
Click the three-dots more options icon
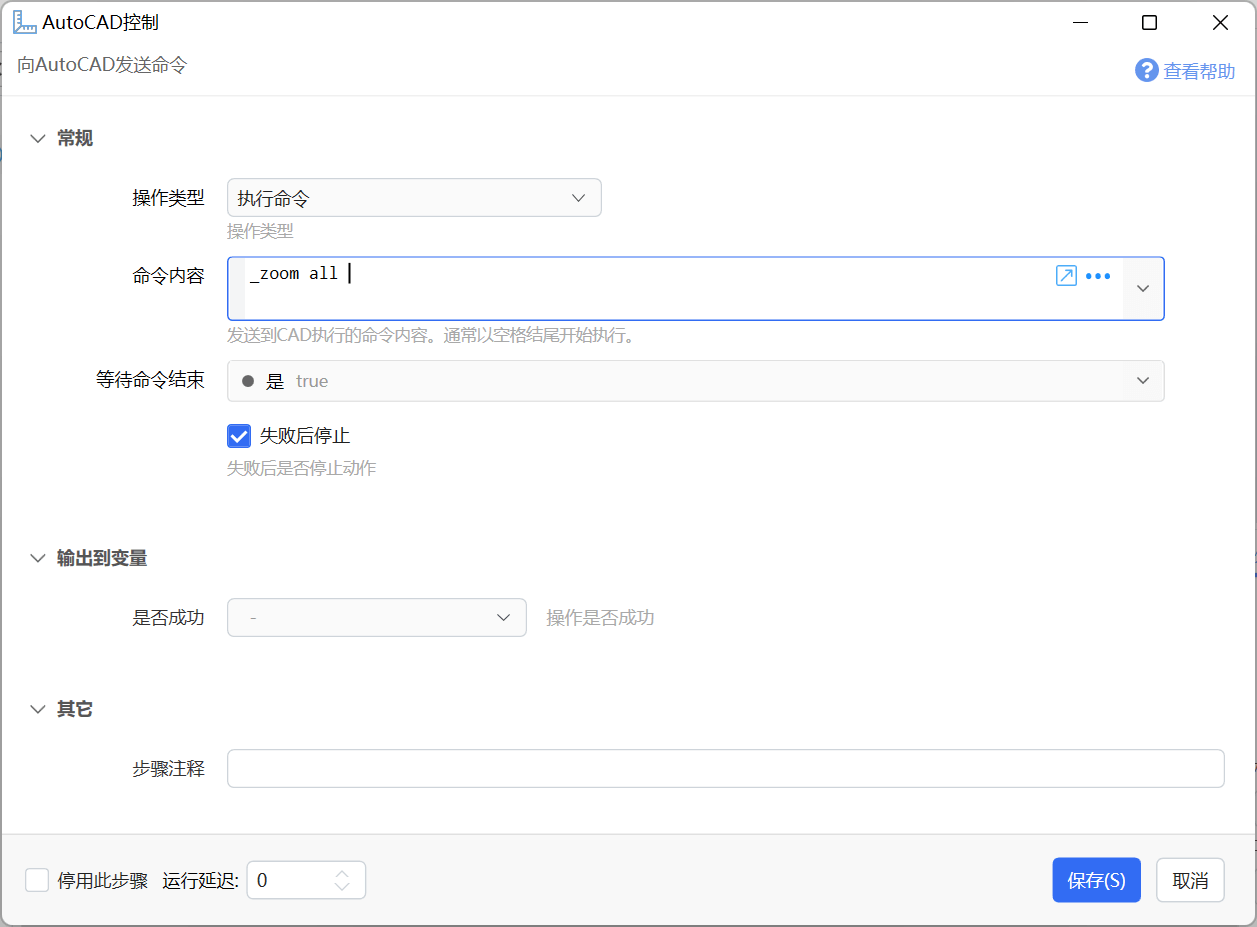(x=1098, y=276)
